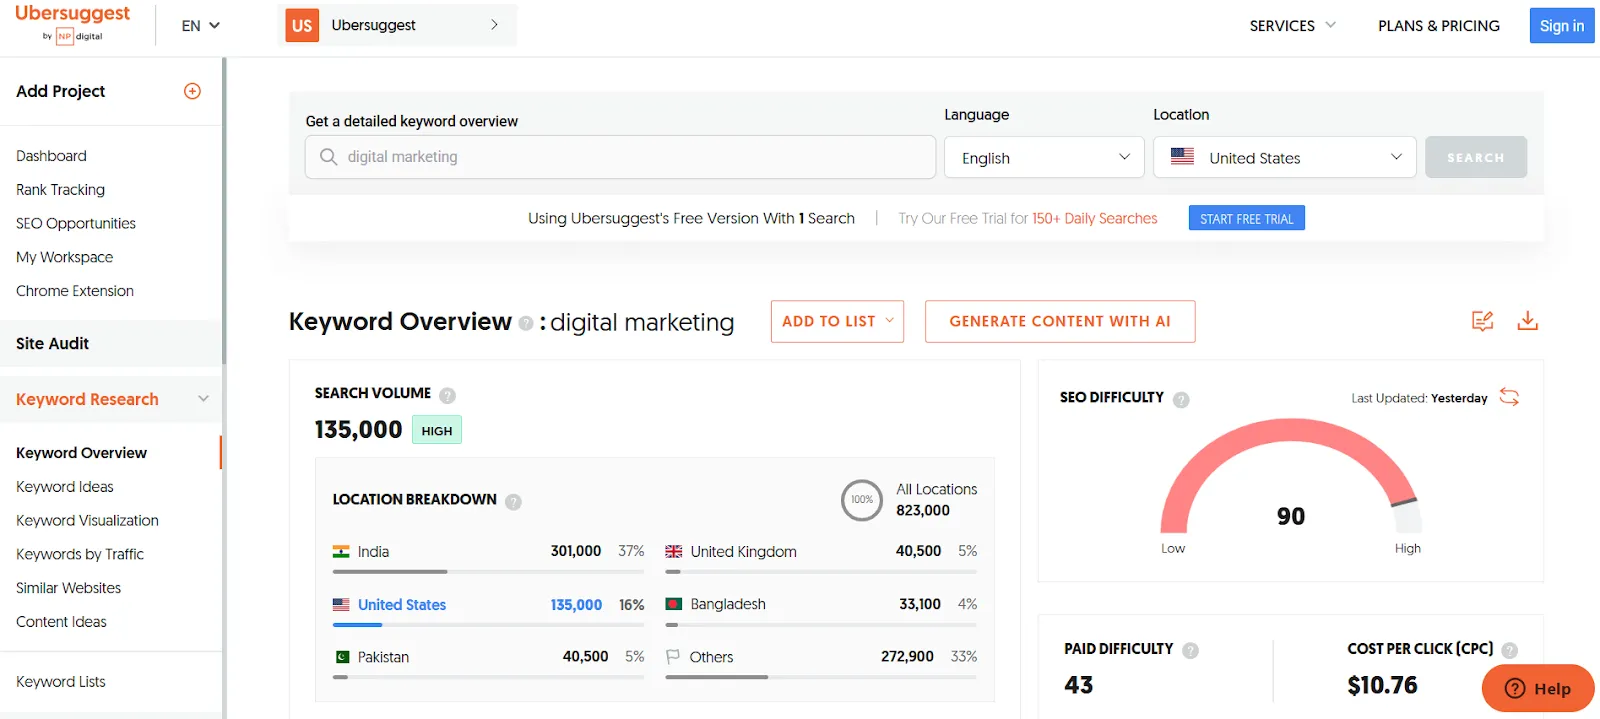Open Rank Tracking in sidebar

[60, 190]
